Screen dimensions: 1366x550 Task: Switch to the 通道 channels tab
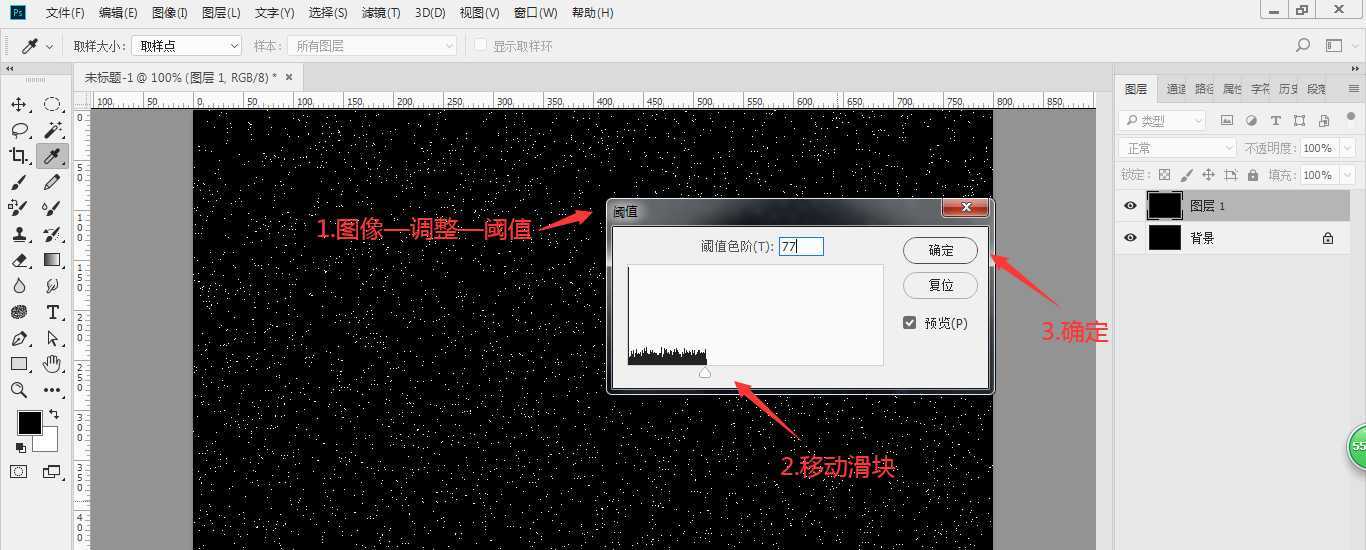pyautogui.click(x=1176, y=89)
